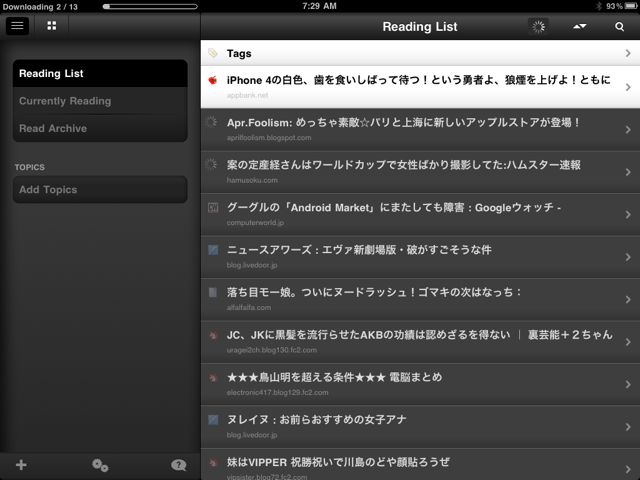Open JC、JKに黒髪 article title
The width and height of the screenshot is (640, 480).
tap(420, 335)
